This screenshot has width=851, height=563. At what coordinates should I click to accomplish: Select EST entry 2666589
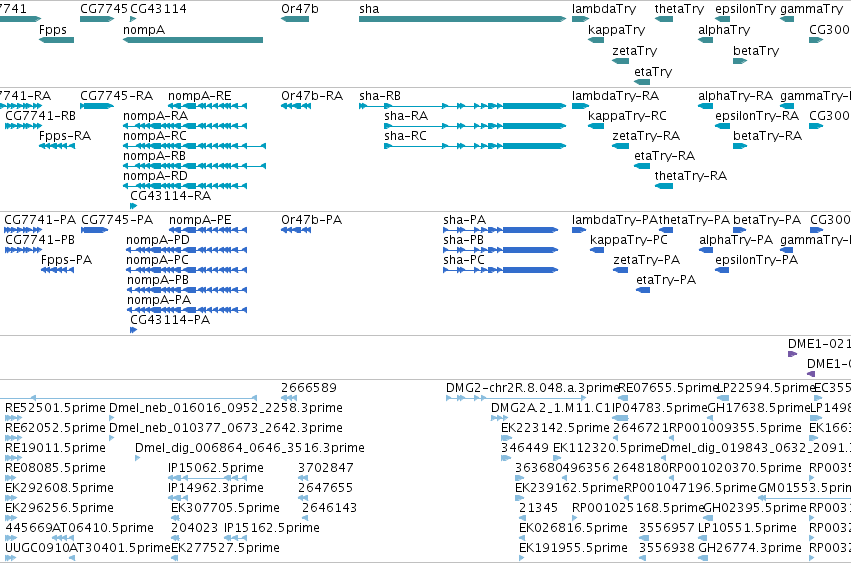[309, 388]
